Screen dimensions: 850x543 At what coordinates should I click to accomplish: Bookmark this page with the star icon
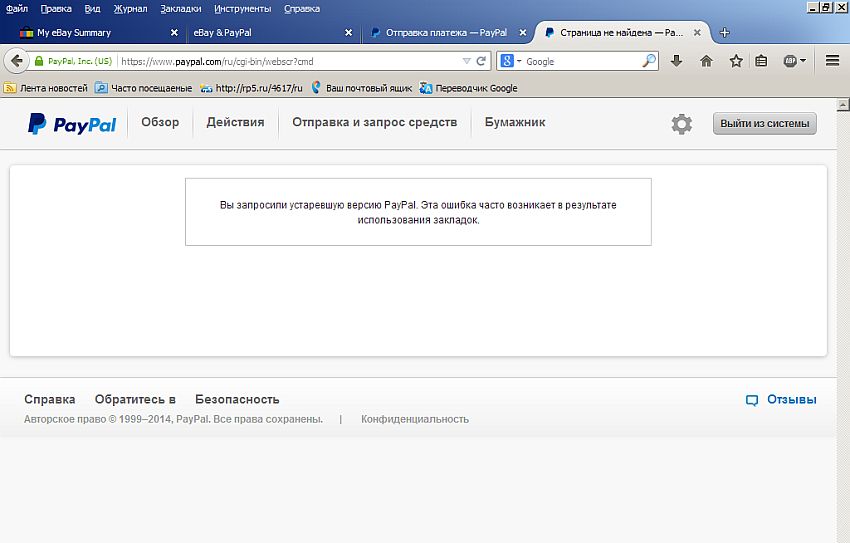pos(735,61)
